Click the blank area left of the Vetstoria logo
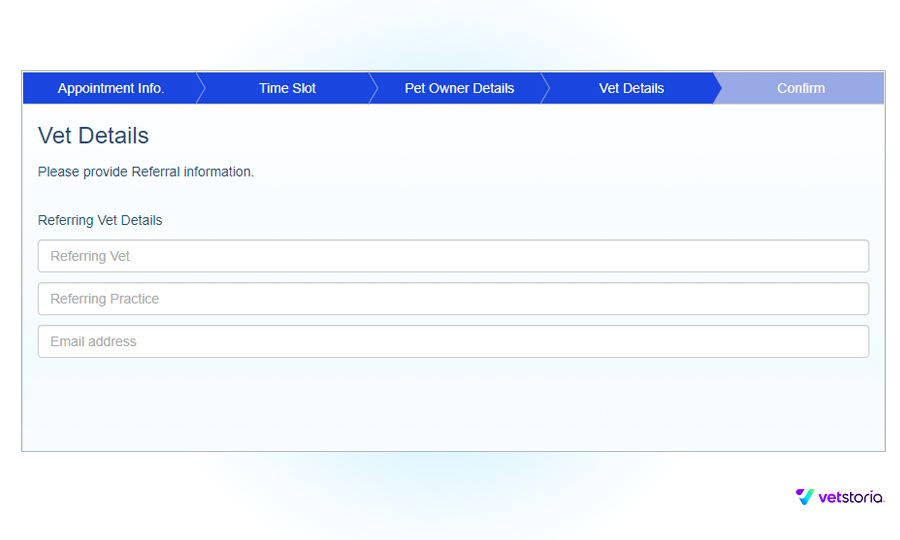900x540 pixels. click(500, 497)
